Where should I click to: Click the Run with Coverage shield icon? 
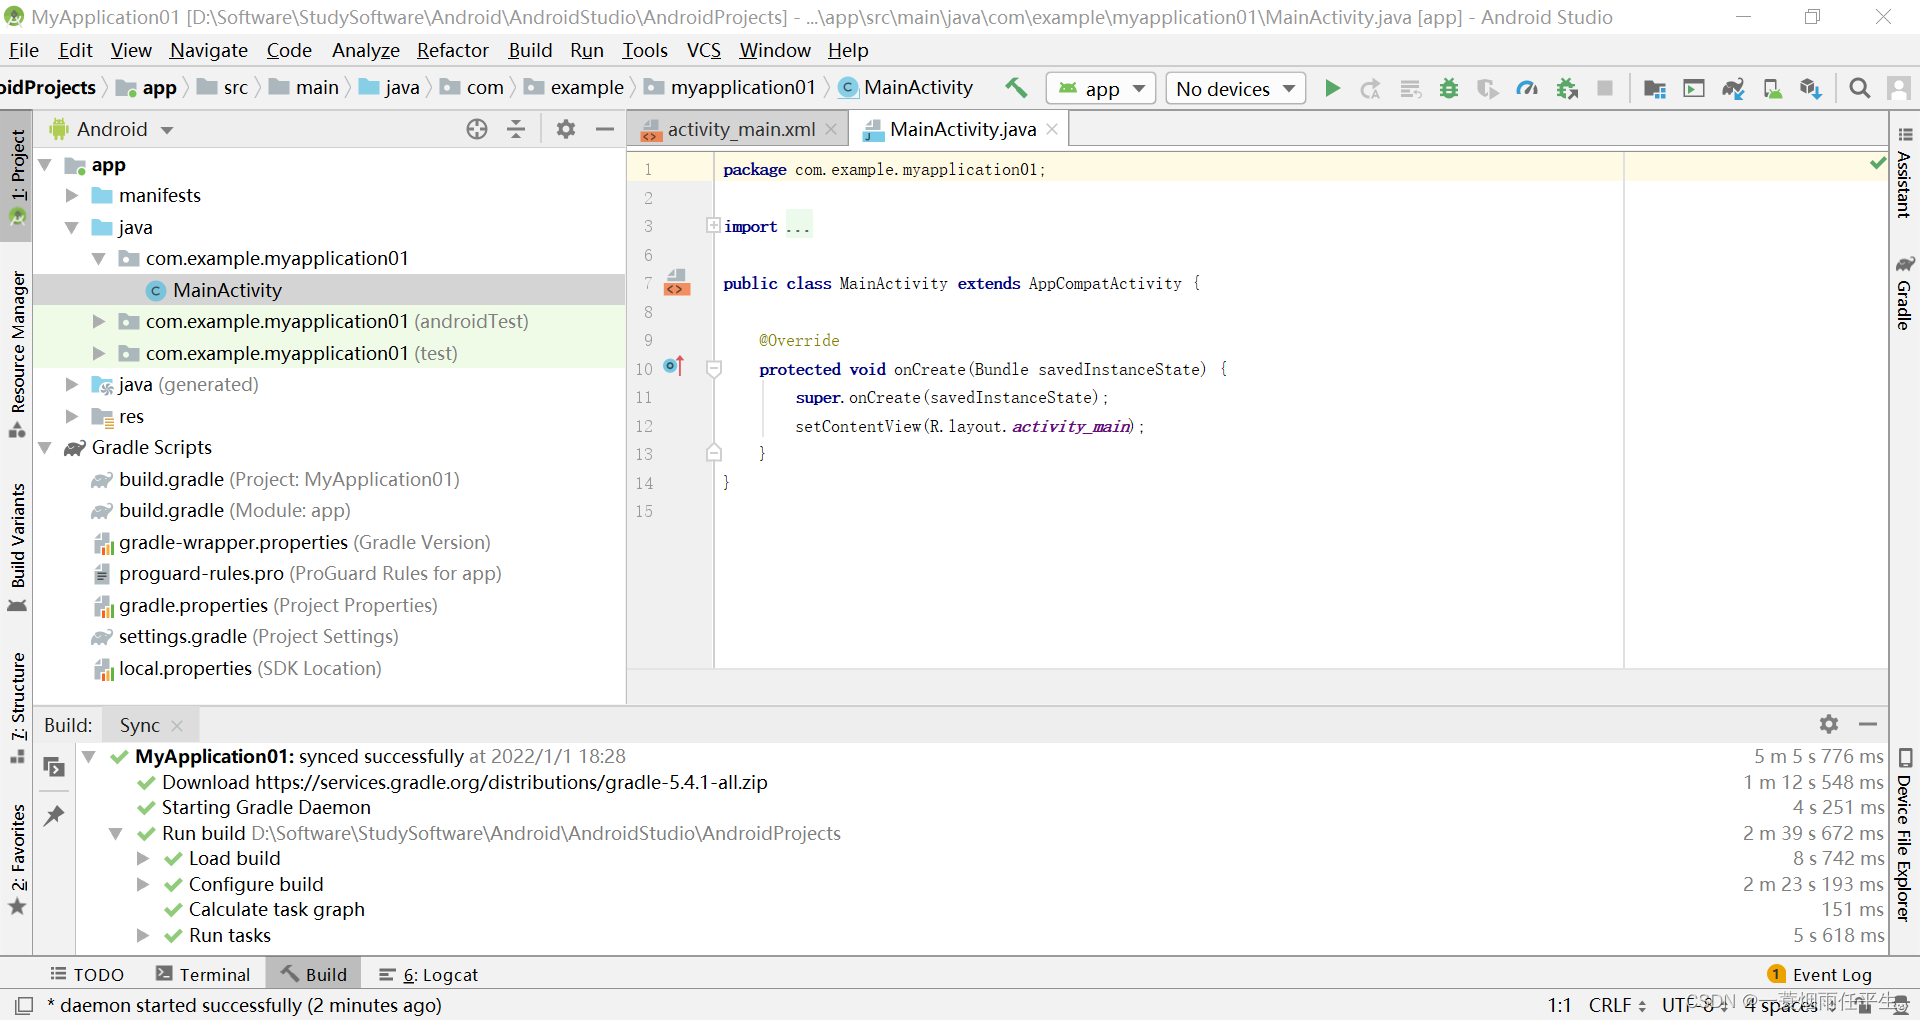[1487, 88]
